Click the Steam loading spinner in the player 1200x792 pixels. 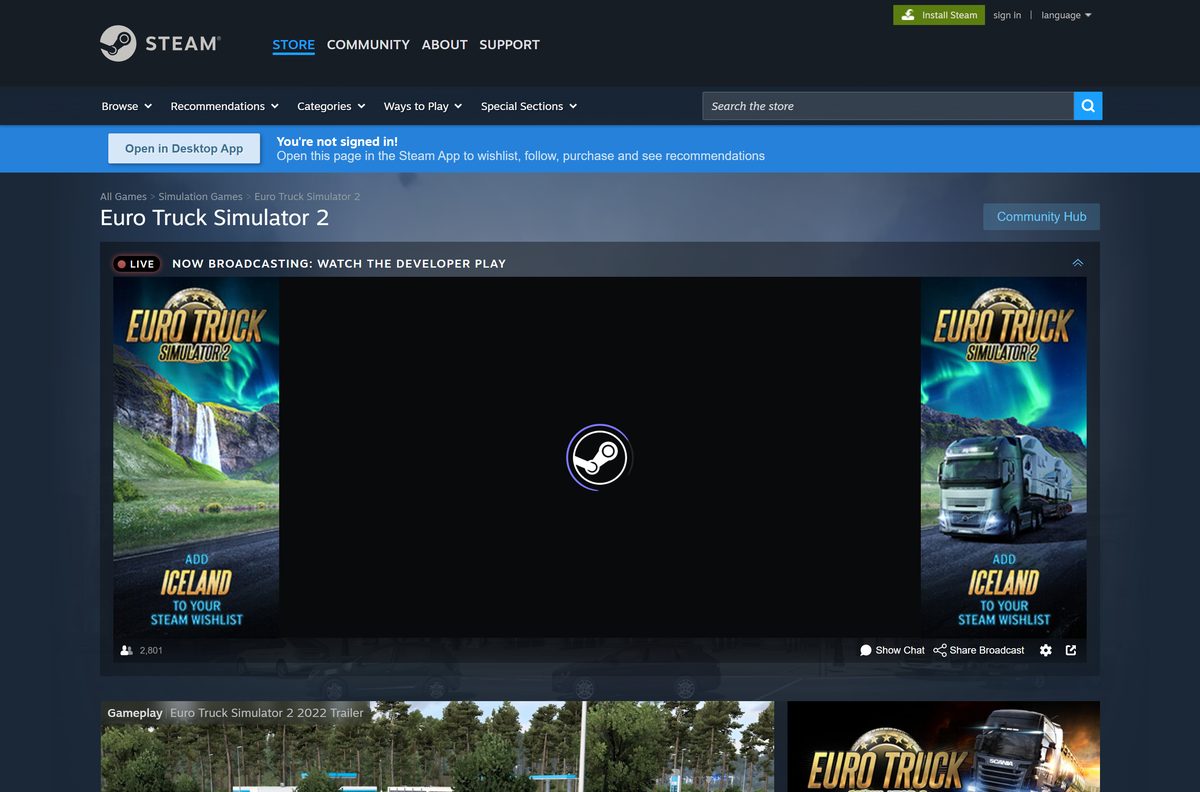tap(600, 458)
